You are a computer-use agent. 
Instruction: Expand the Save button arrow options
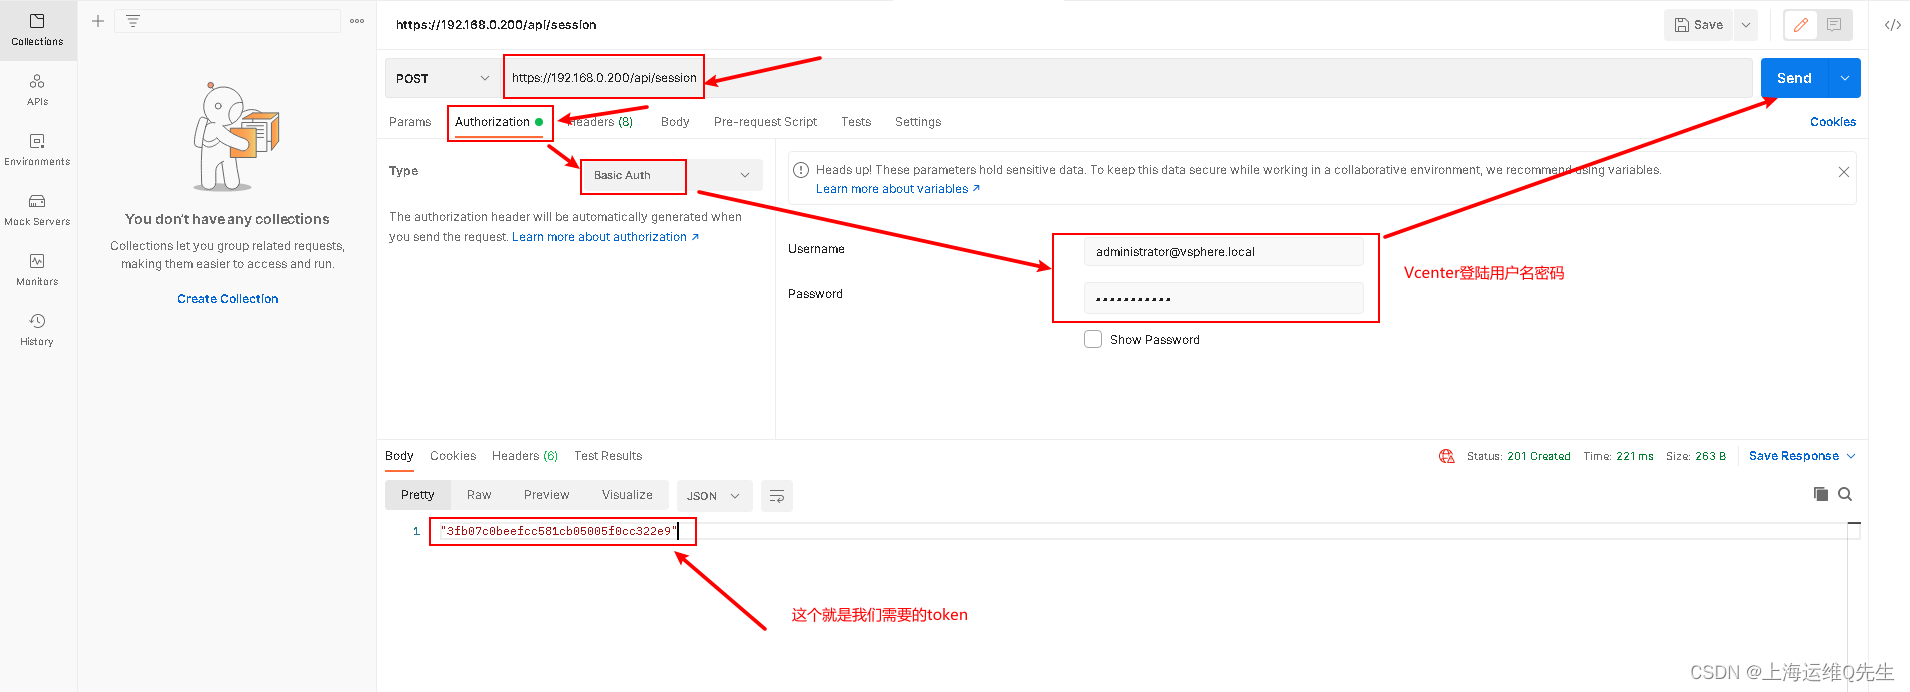[1746, 25]
